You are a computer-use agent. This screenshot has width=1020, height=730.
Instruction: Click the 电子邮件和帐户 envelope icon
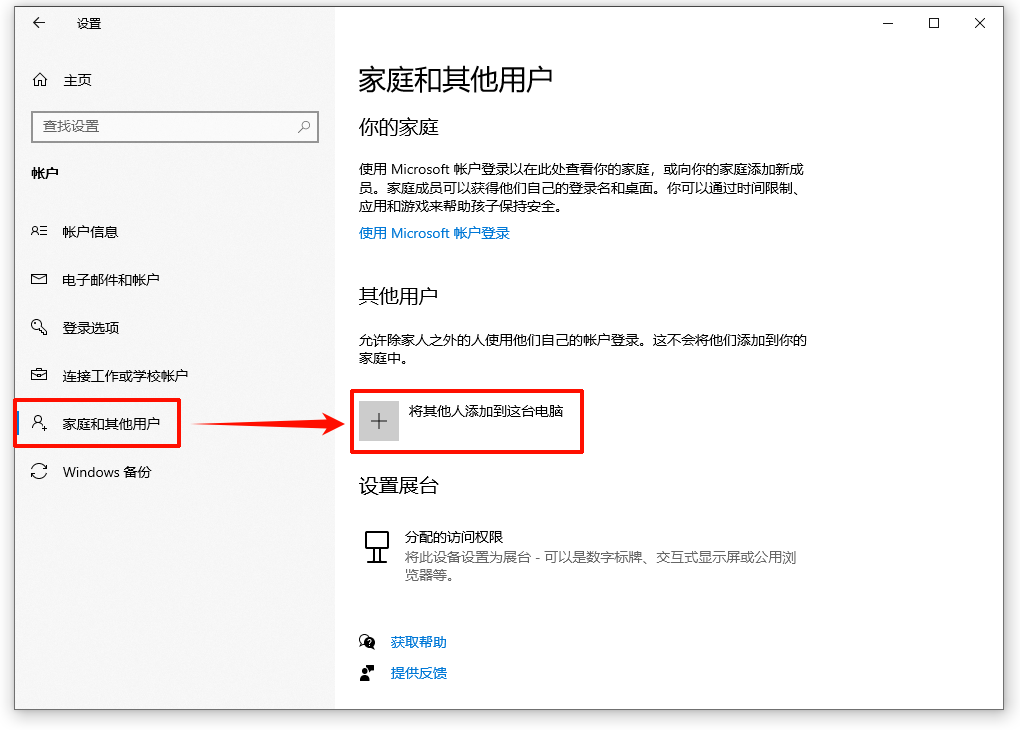point(38,279)
